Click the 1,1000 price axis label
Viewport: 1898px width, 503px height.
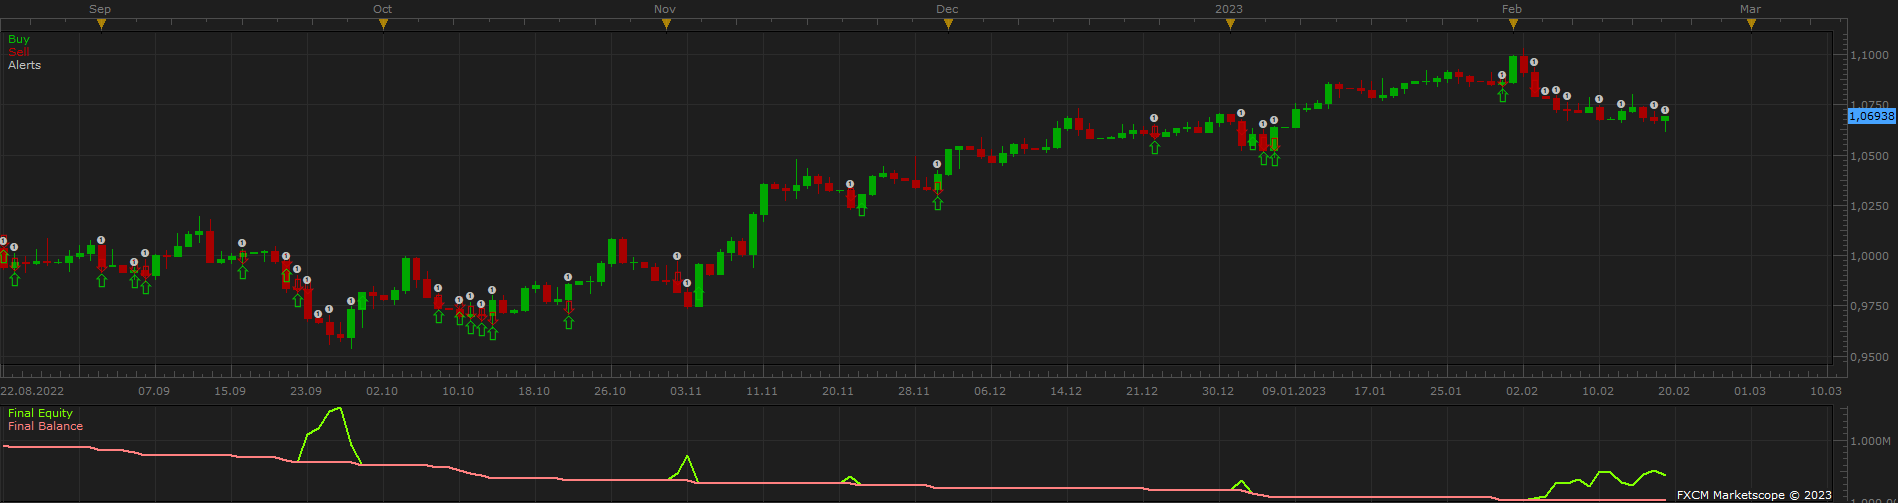pos(1869,55)
